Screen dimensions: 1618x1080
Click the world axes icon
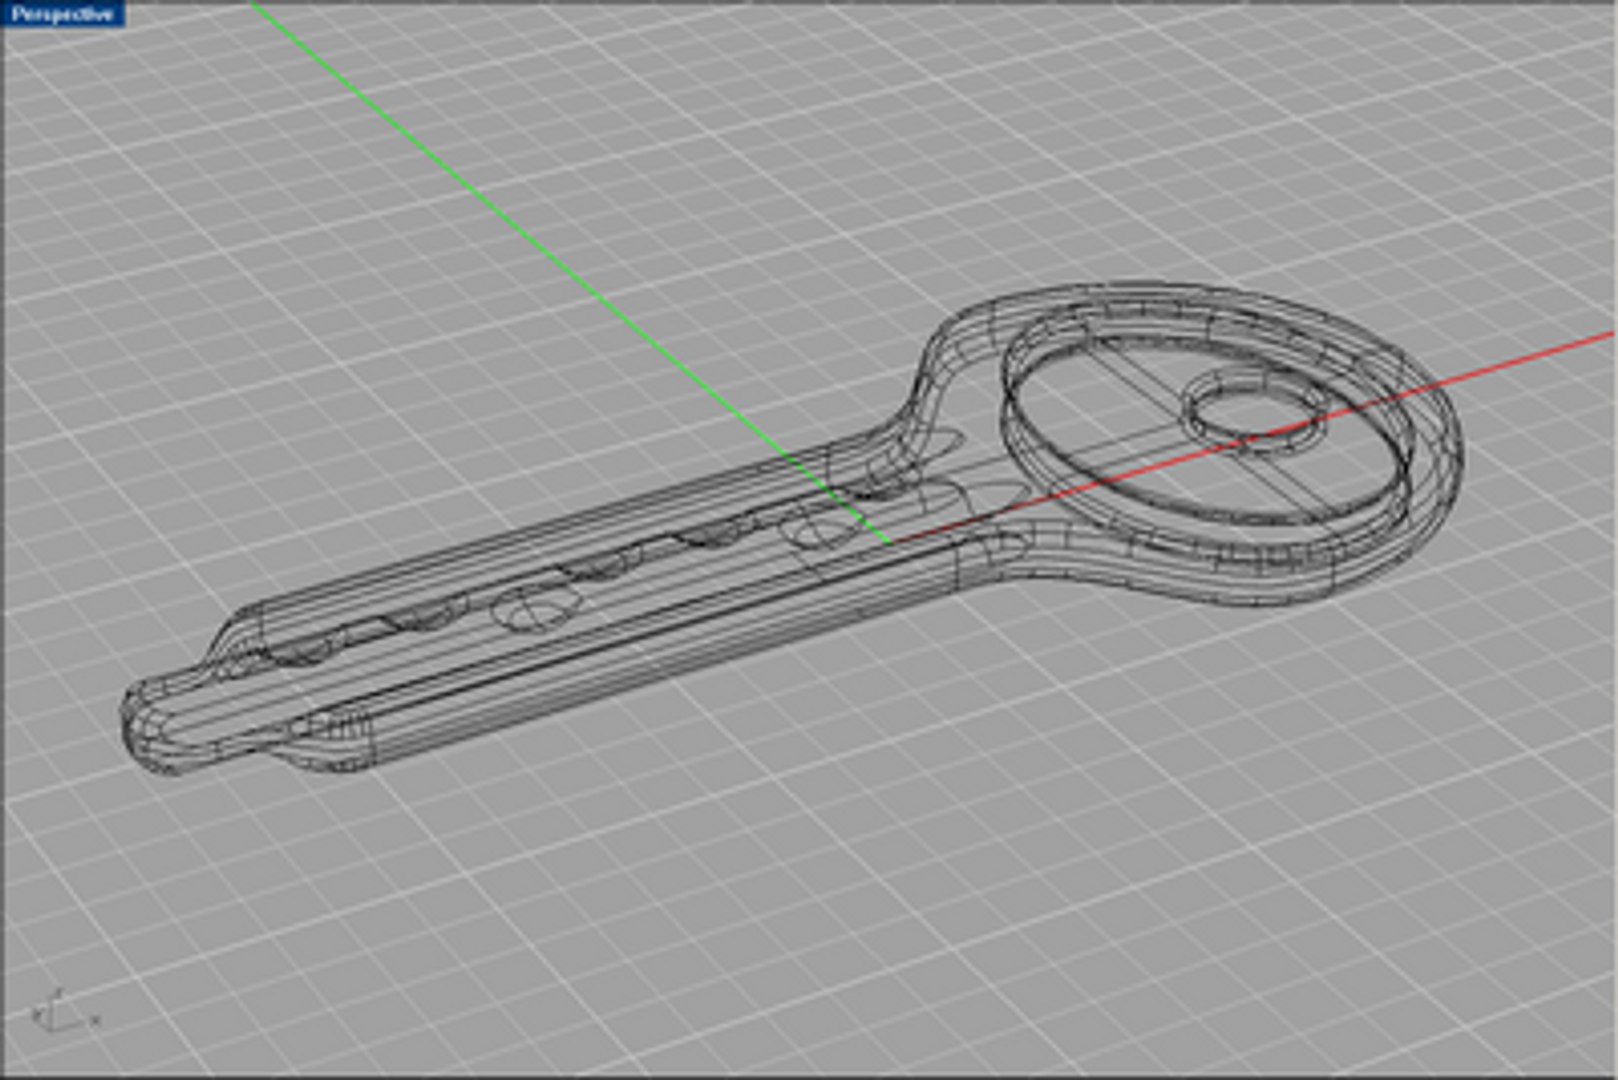click(x=64, y=1010)
